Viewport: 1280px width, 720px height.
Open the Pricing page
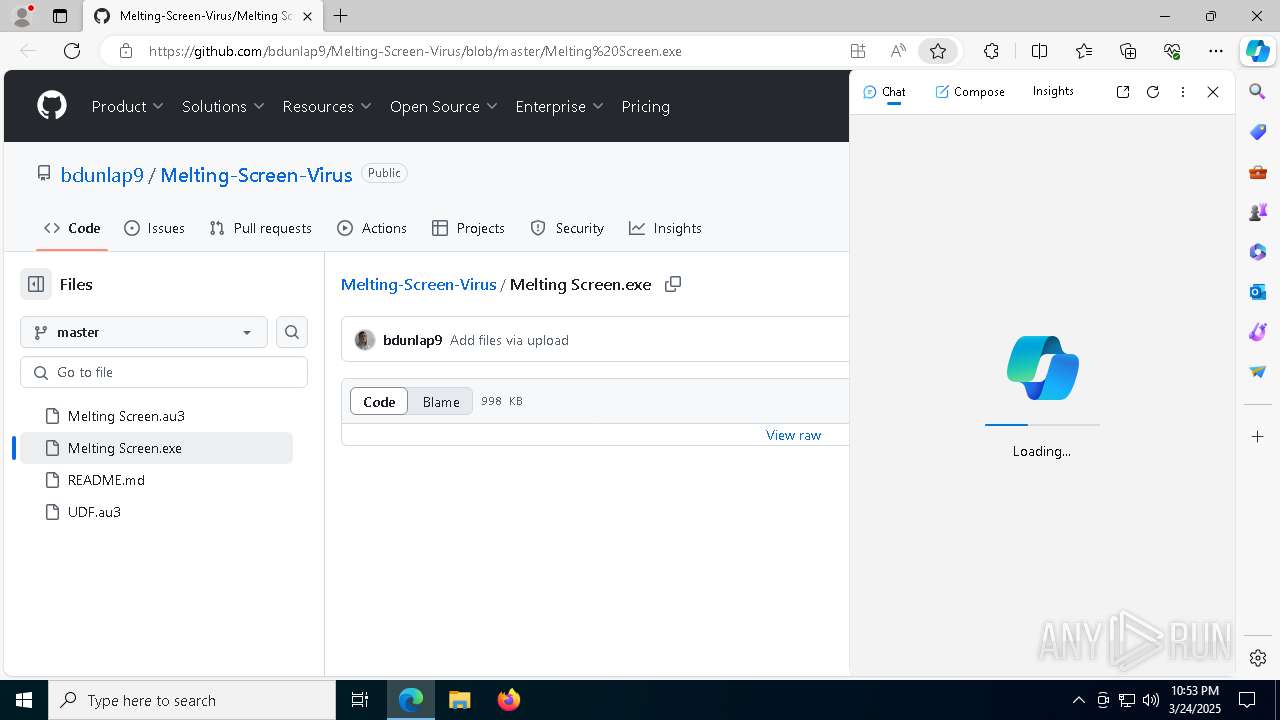pyautogui.click(x=645, y=106)
